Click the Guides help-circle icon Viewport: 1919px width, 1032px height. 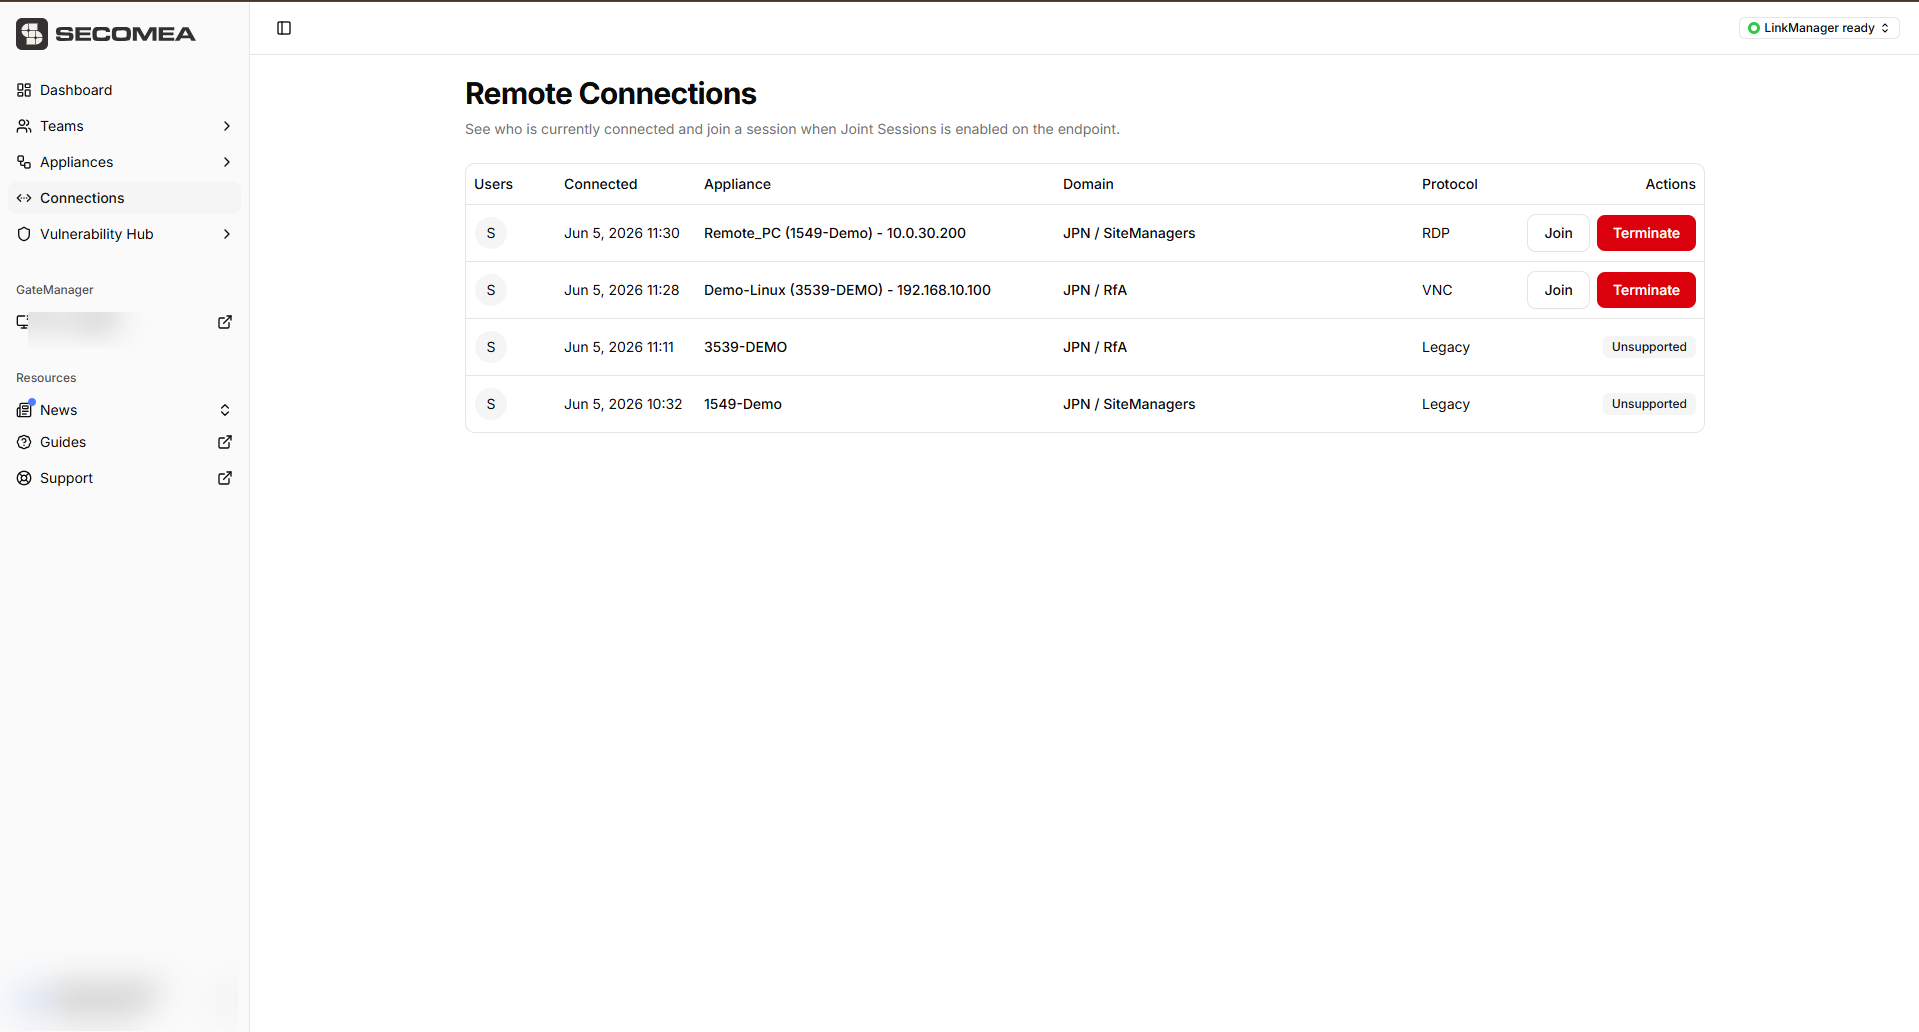click(x=24, y=442)
